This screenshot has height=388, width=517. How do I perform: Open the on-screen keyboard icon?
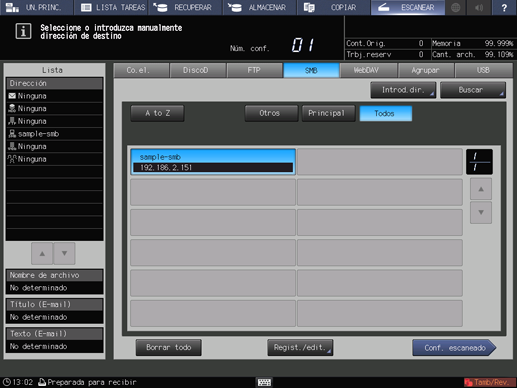click(264, 382)
